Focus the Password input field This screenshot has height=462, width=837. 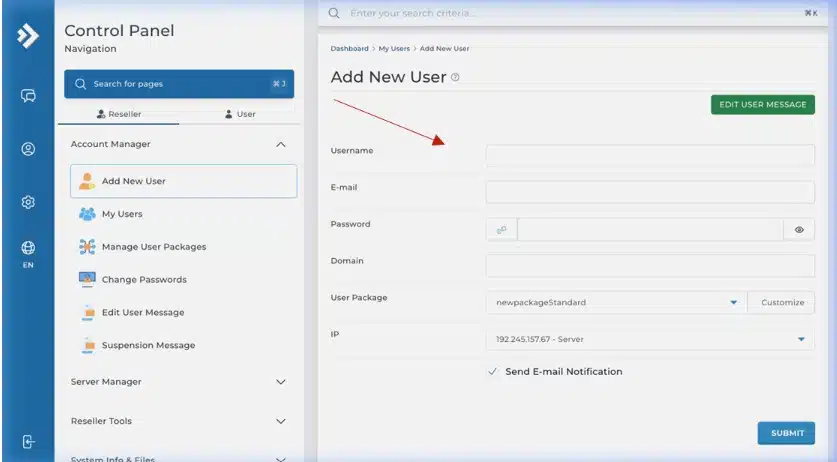click(650, 230)
